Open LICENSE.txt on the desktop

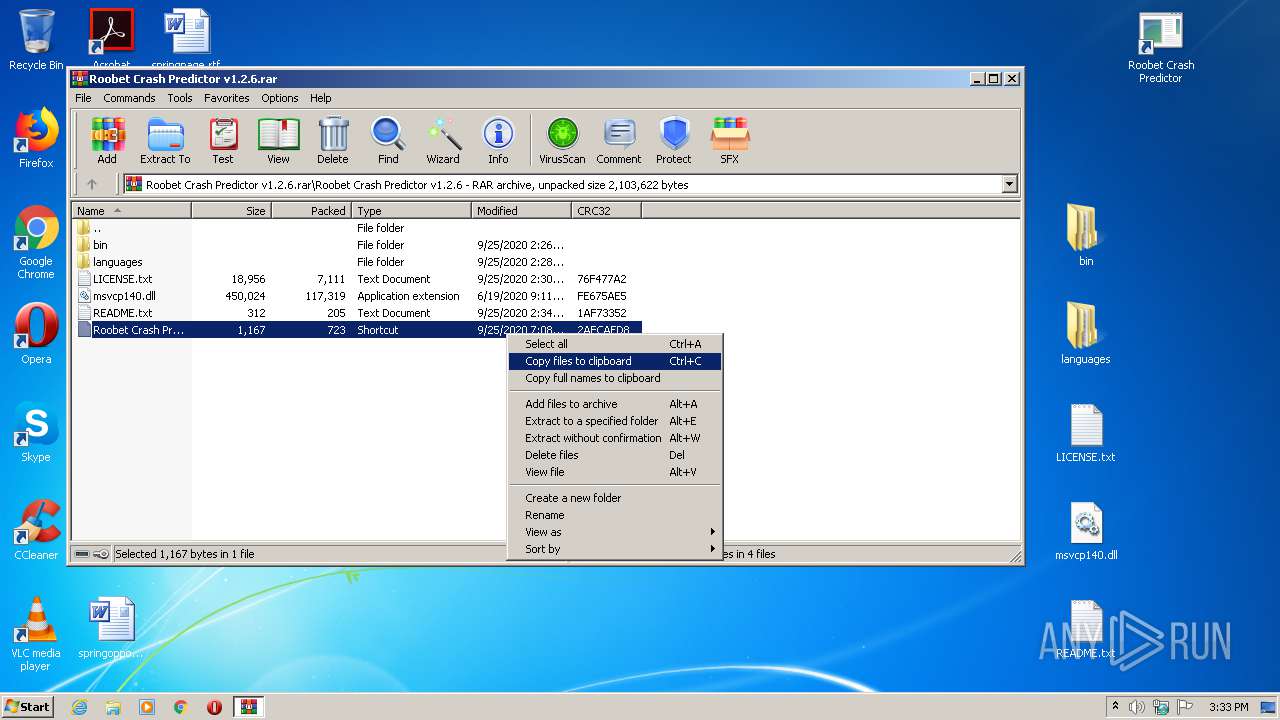(x=1086, y=432)
